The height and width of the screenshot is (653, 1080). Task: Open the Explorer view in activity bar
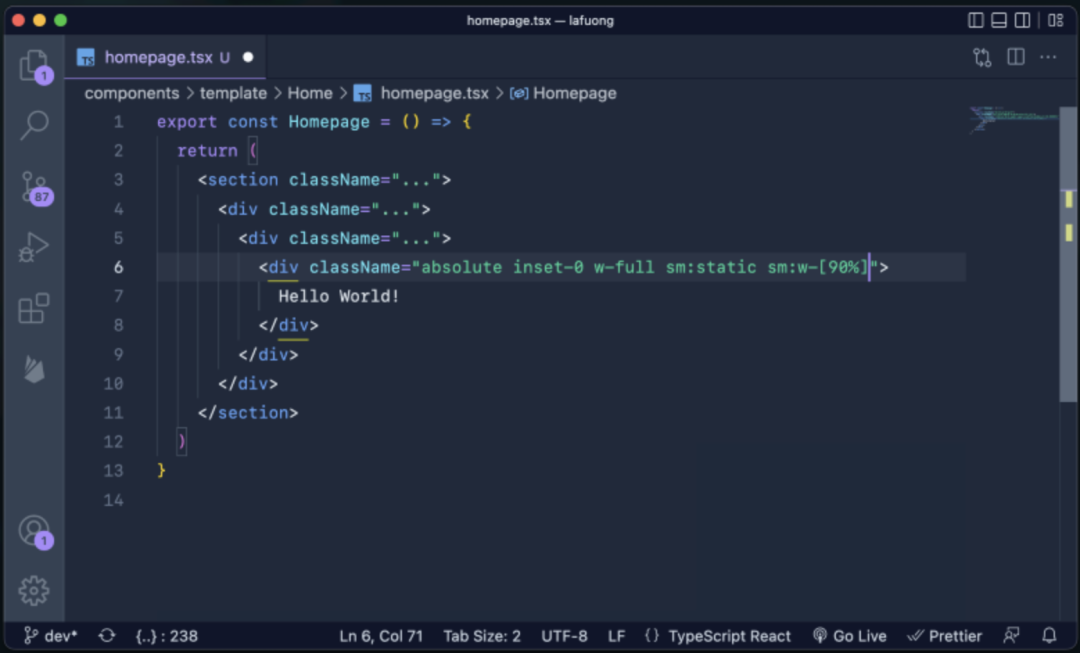34,66
